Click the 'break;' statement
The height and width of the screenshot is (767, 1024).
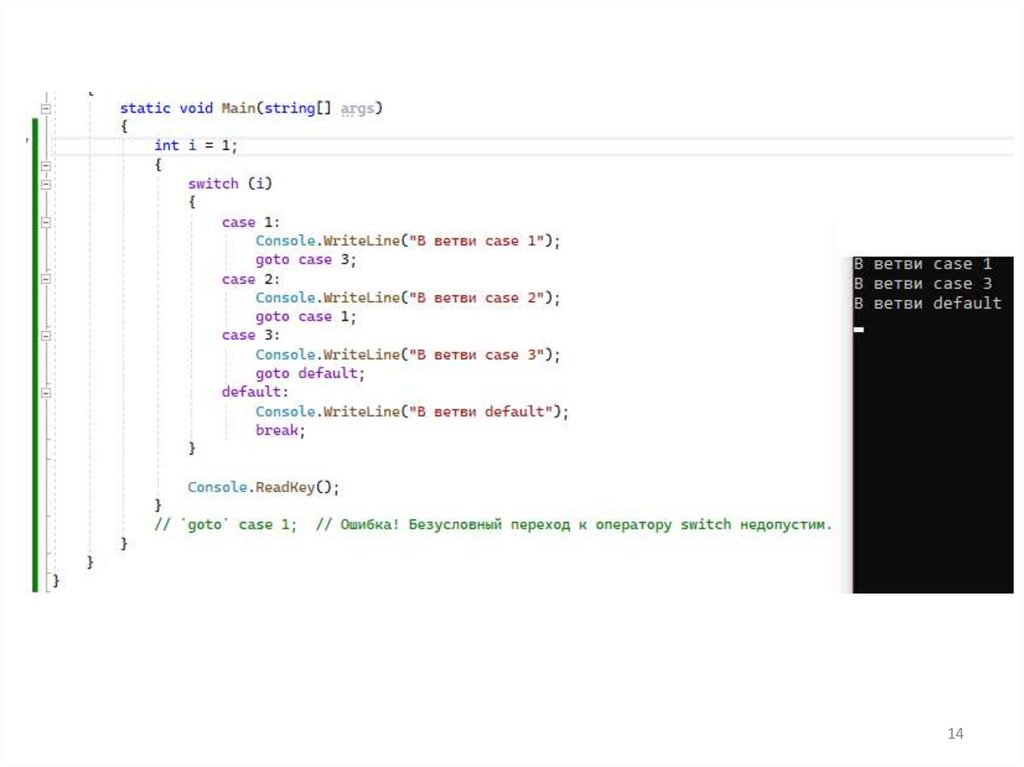point(280,430)
